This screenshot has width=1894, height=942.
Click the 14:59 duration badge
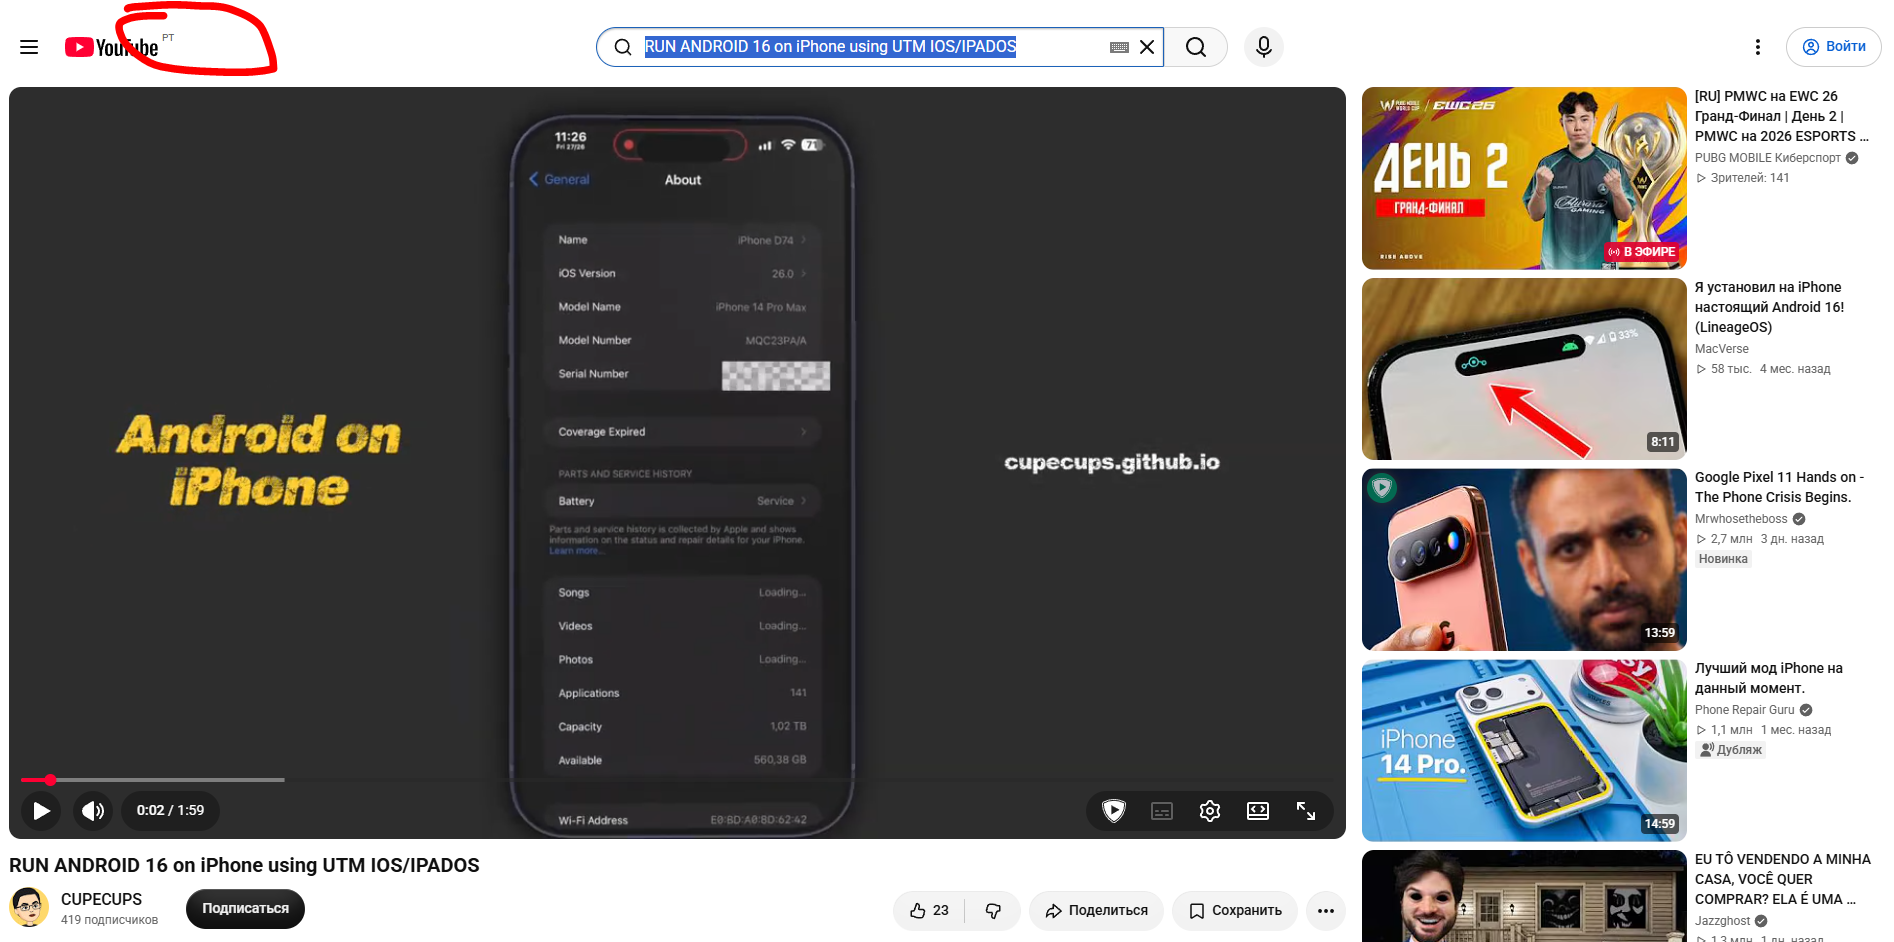coord(1660,824)
